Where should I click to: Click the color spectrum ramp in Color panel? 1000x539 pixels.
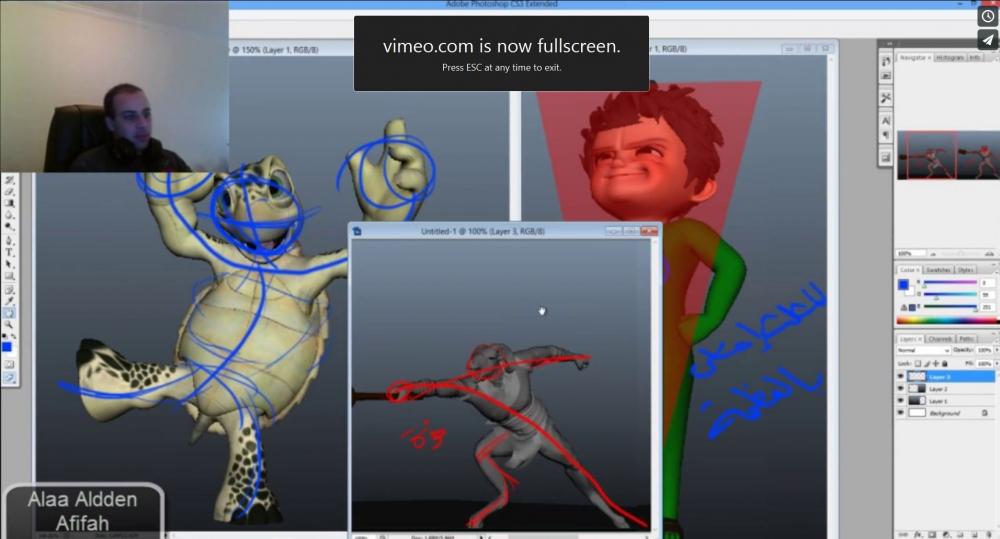pos(948,321)
